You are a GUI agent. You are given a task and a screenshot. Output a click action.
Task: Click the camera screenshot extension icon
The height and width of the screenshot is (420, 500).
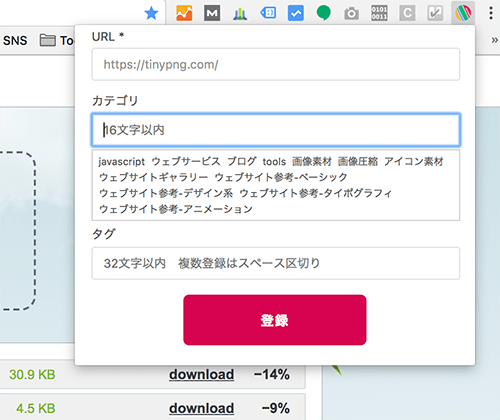(351, 14)
